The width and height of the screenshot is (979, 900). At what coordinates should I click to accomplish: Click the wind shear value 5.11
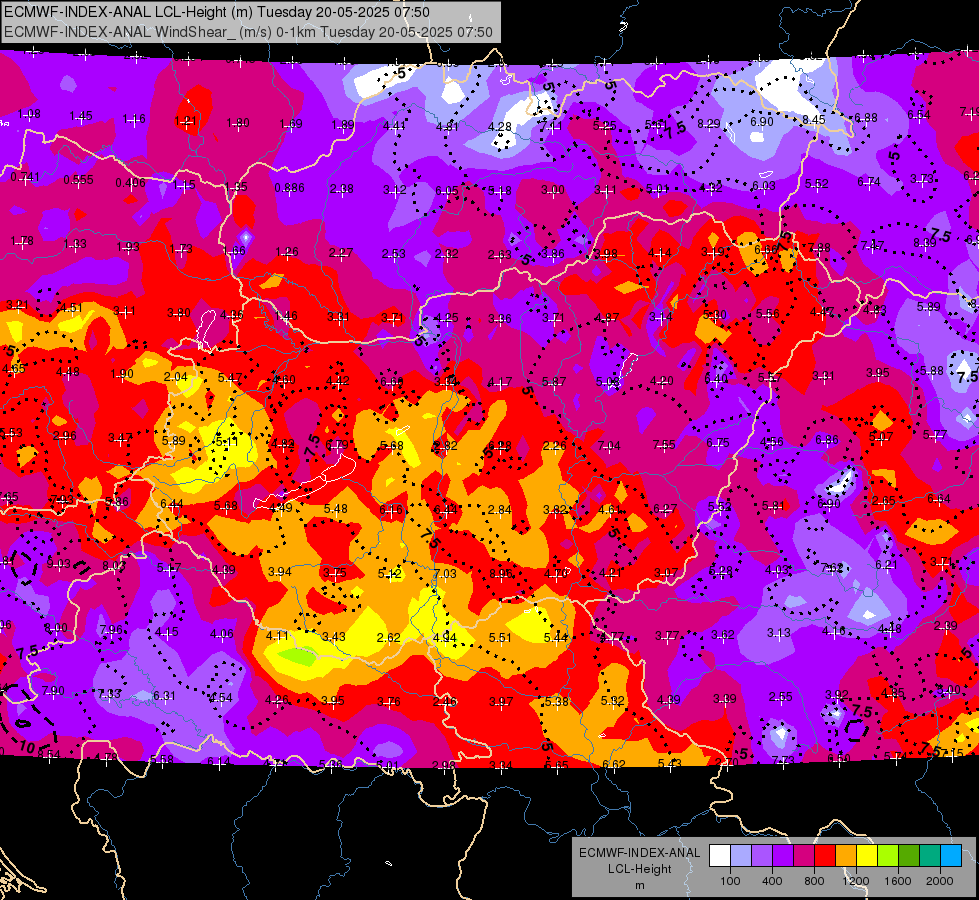[227, 442]
